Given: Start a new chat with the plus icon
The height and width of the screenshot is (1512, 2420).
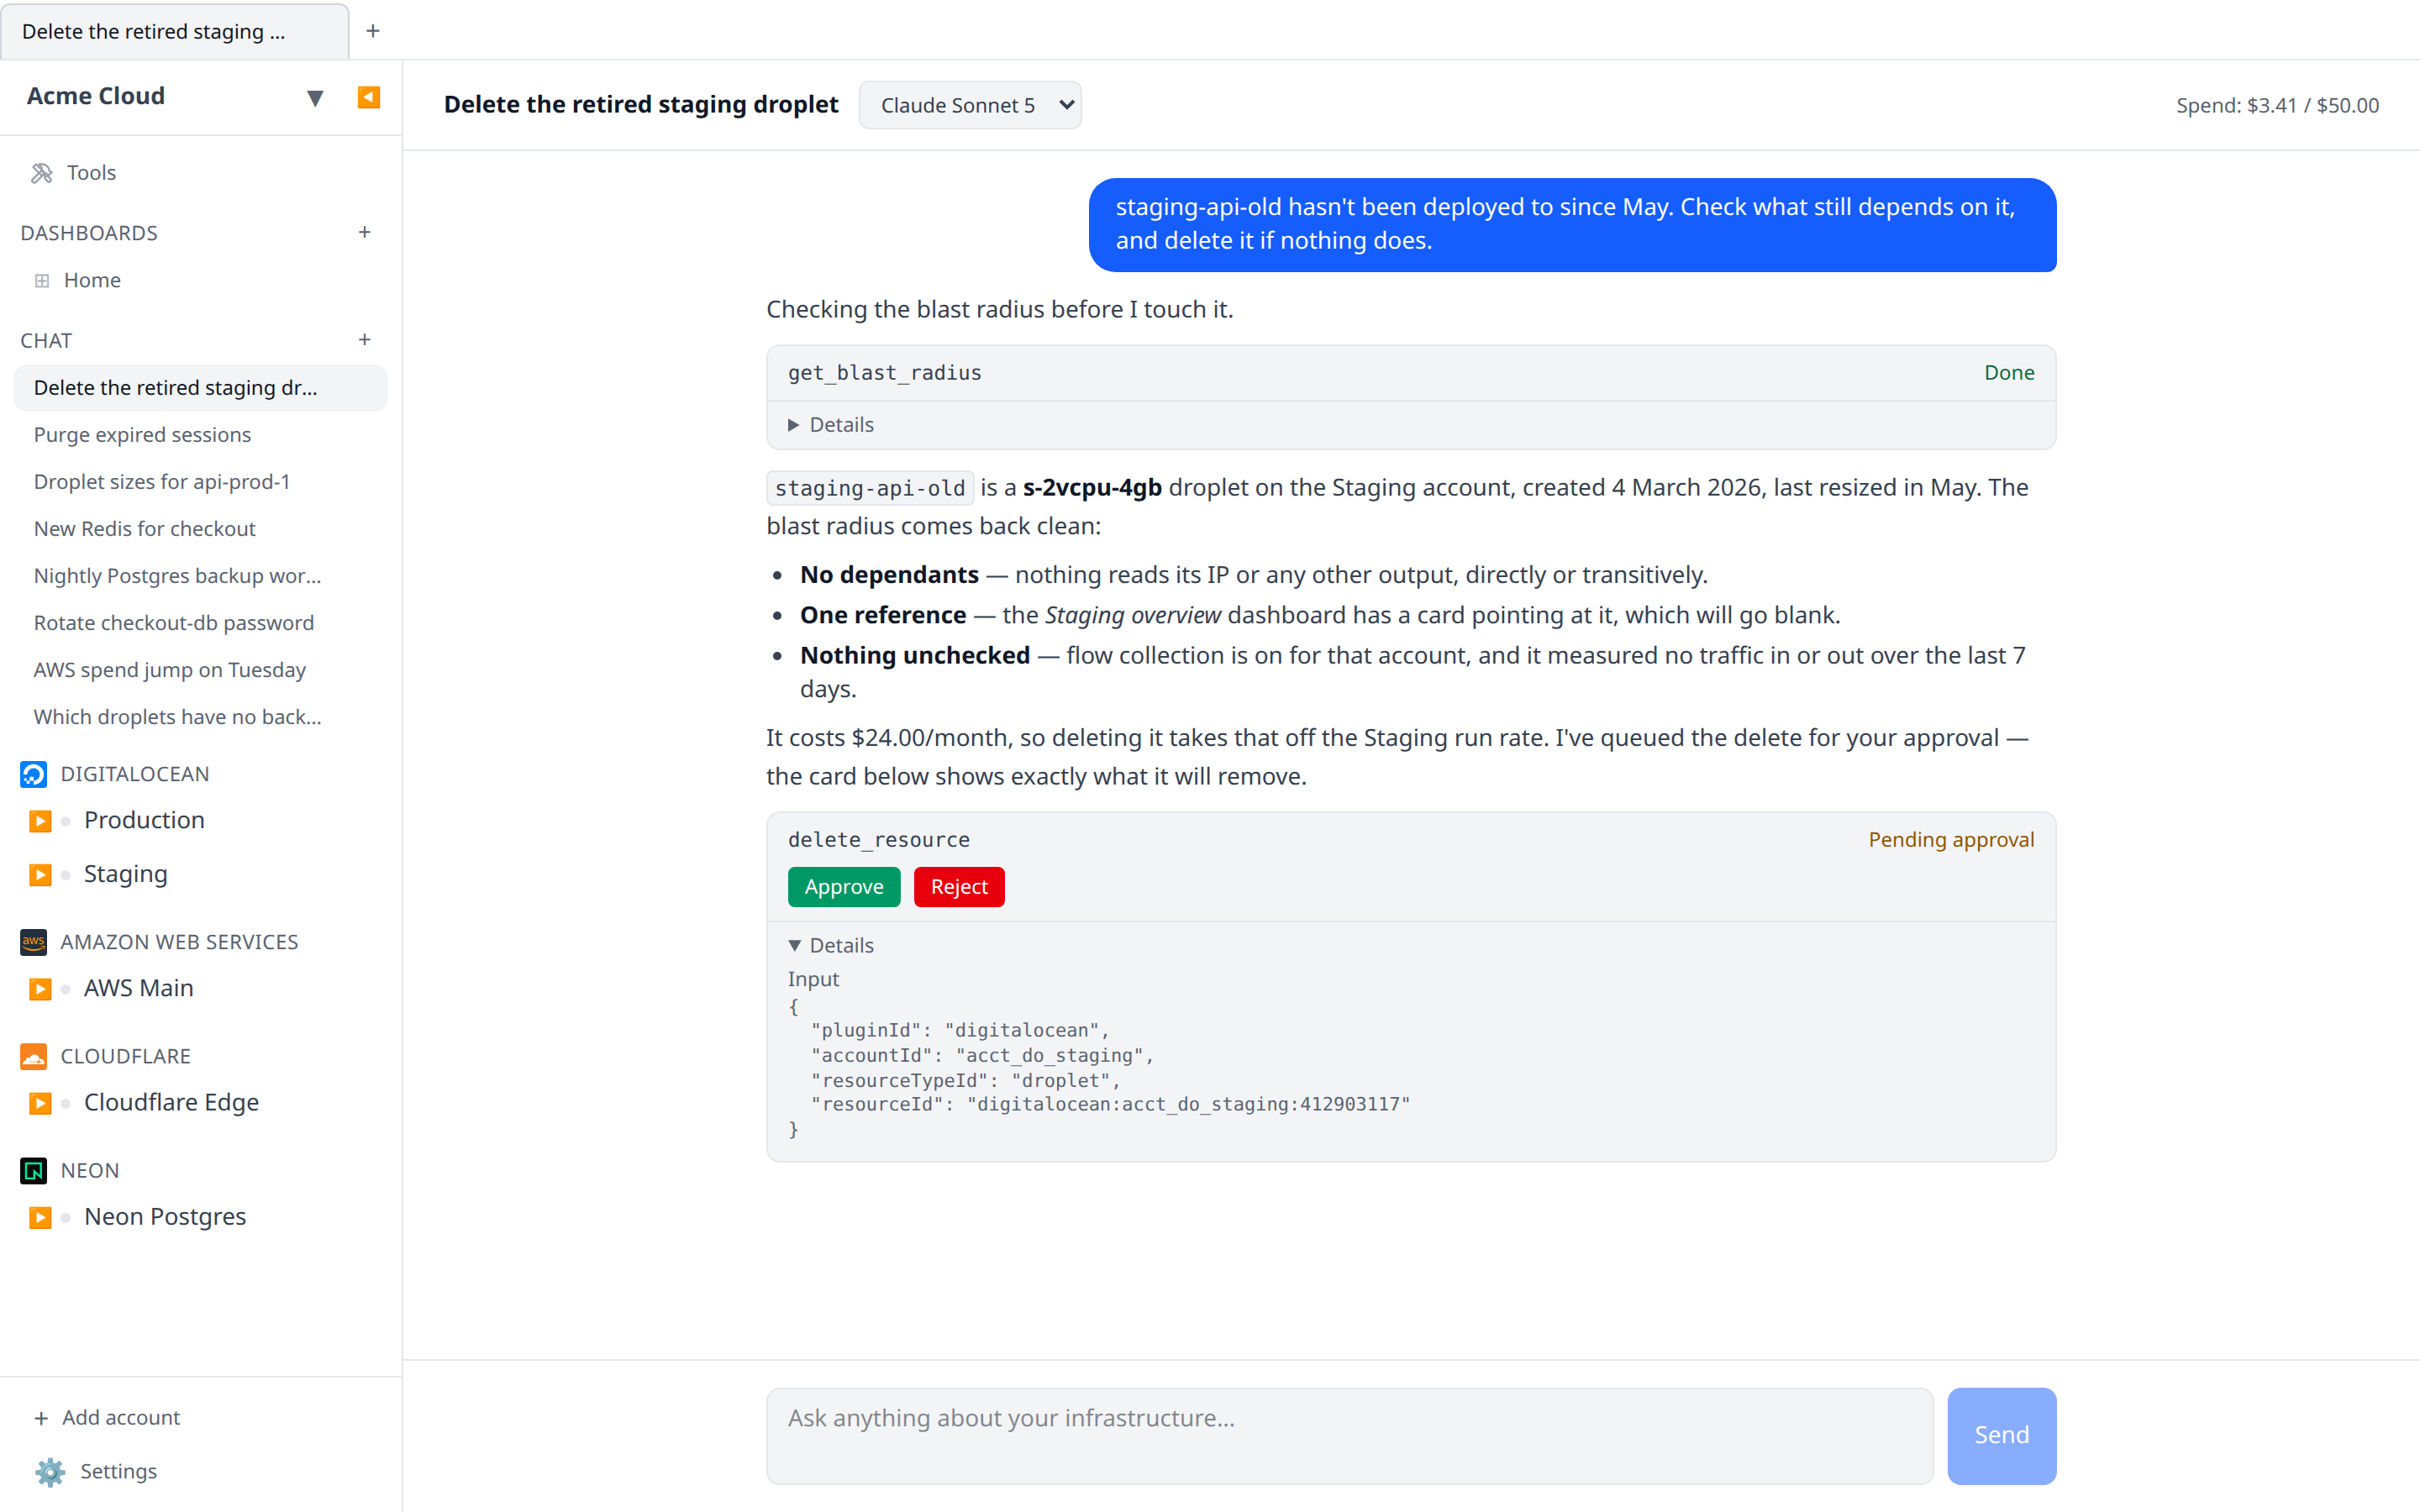Looking at the screenshot, I should pyautogui.click(x=364, y=340).
